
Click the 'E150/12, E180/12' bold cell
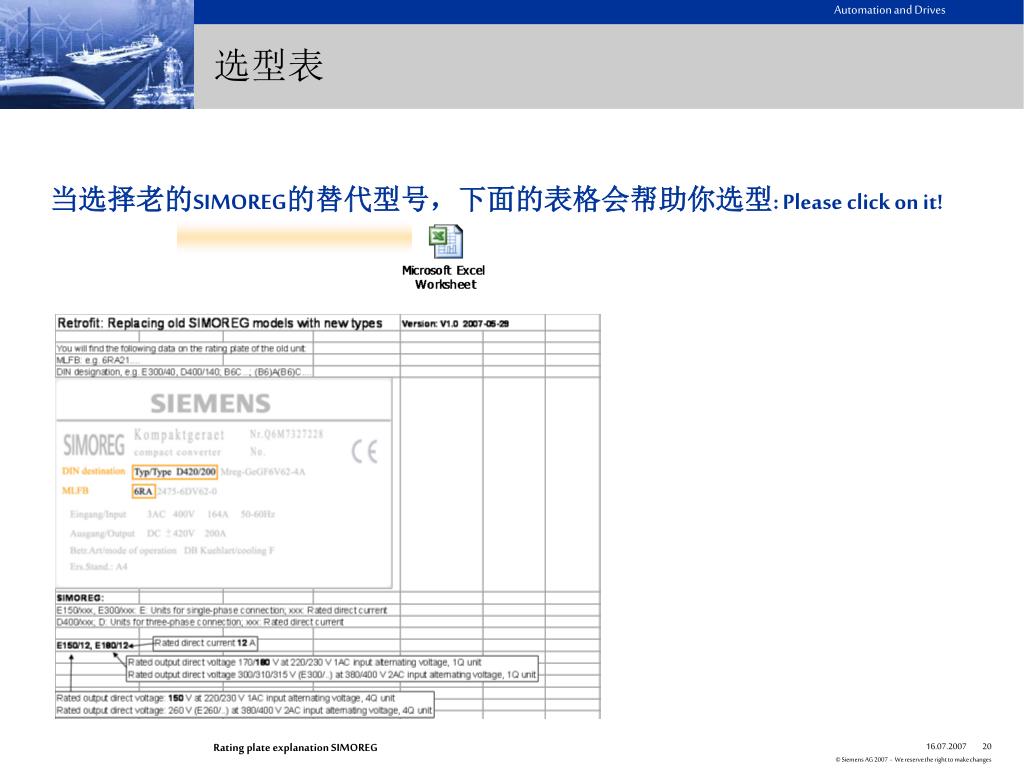click(x=93, y=645)
